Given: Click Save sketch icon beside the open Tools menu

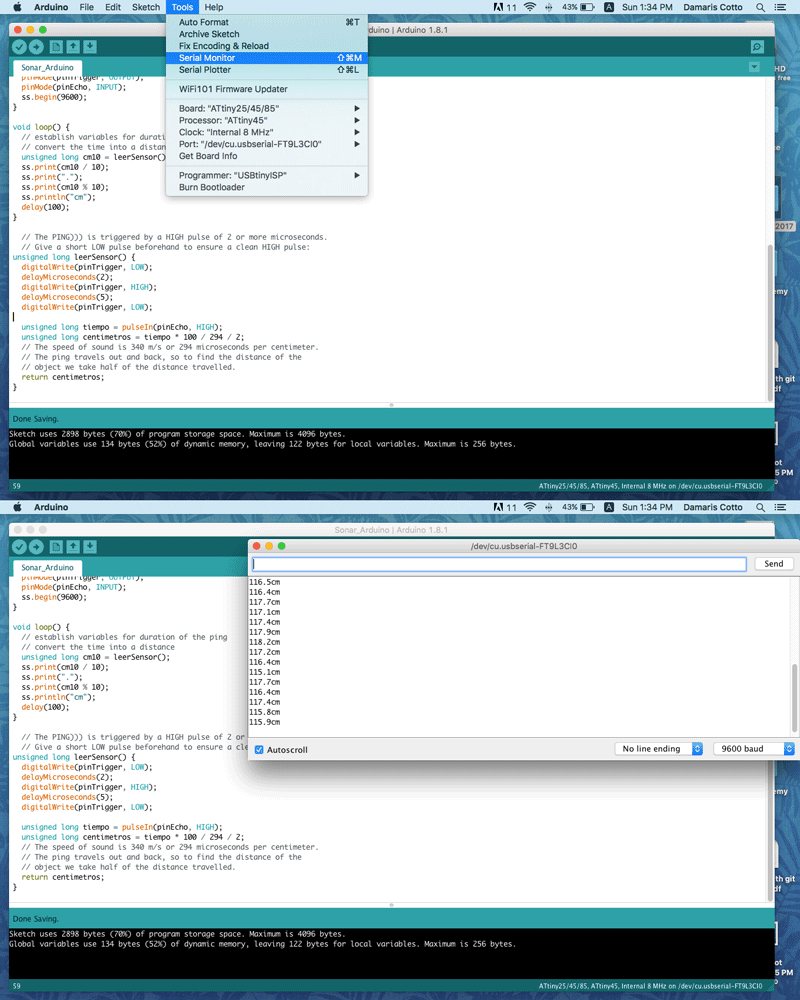Looking at the screenshot, I should (90, 47).
